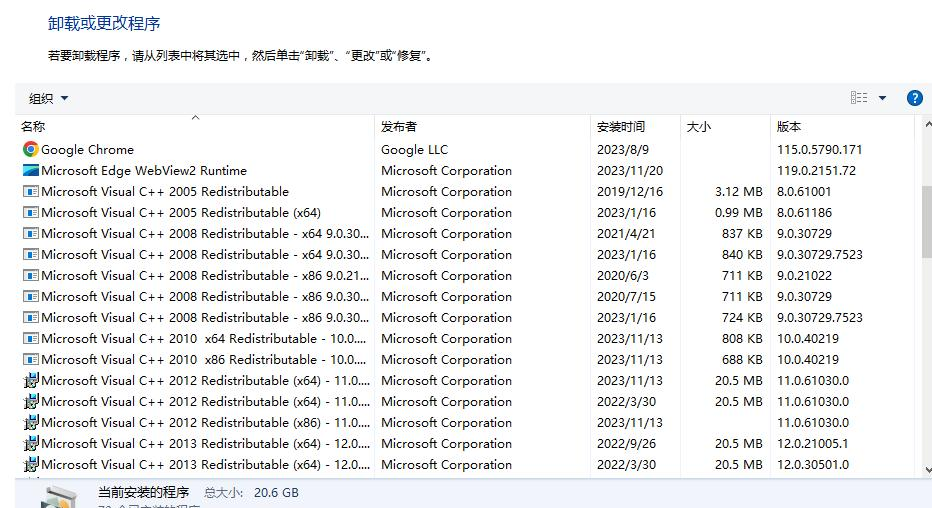The width and height of the screenshot is (932, 508).
Task: Select Visual C++ 2010 x86 Redistributable name
Action: click(x=203, y=359)
